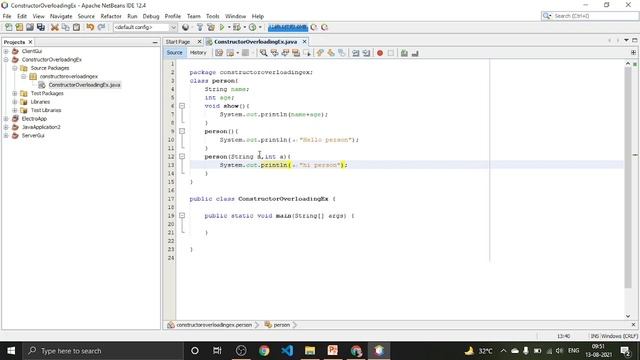Click the Profile Project toolbar icon

tap(253, 27)
